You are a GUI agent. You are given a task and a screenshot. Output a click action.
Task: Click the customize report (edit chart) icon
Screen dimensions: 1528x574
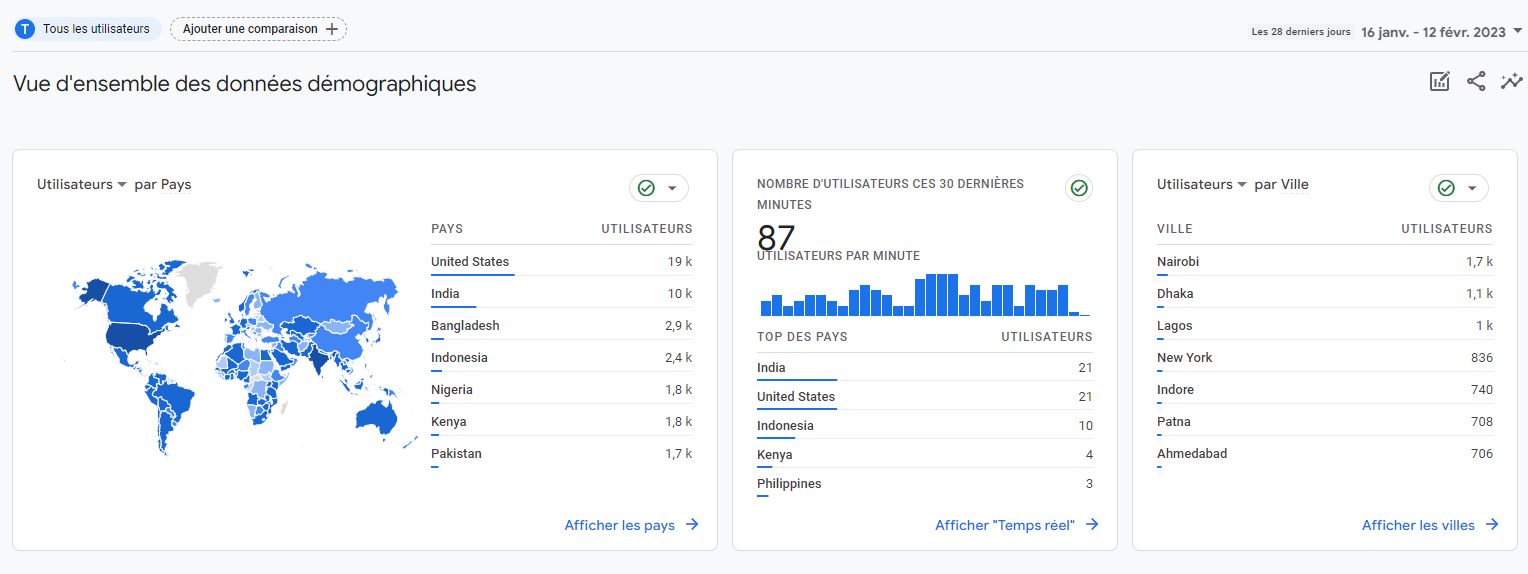click(x=1439, y=82)
